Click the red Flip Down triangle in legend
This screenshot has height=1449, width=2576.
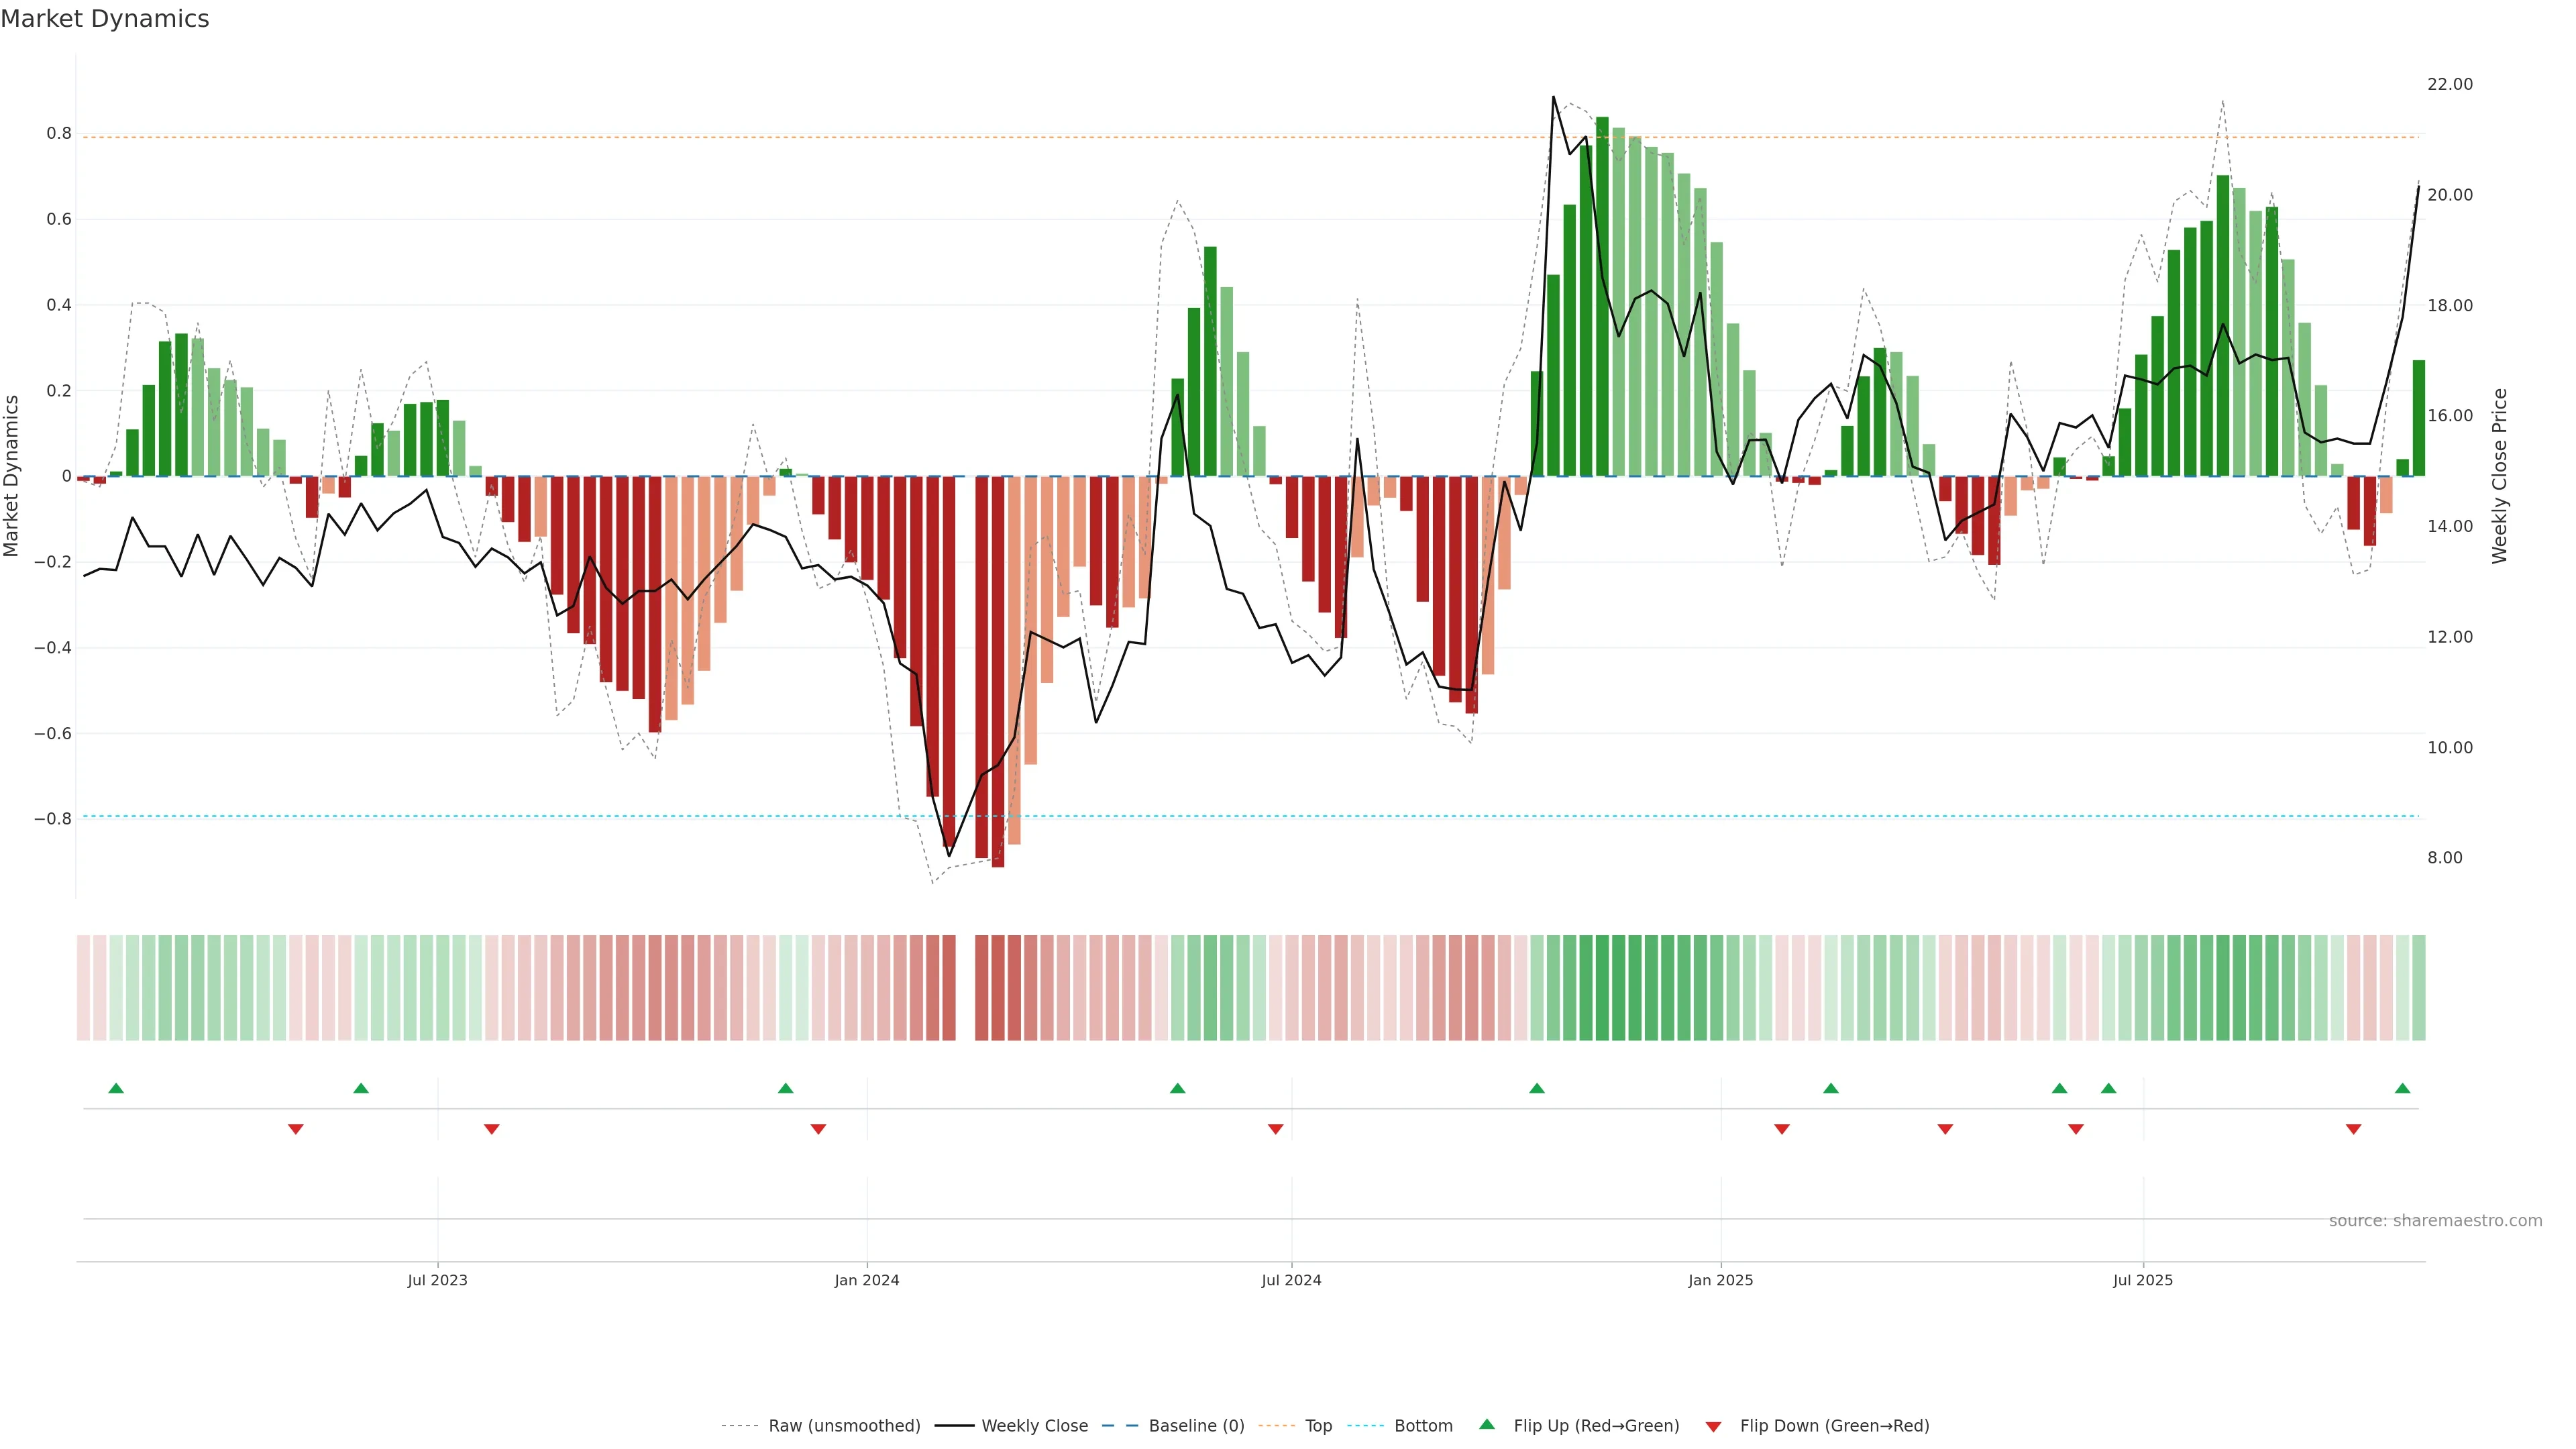[x=1713, y=1426]
